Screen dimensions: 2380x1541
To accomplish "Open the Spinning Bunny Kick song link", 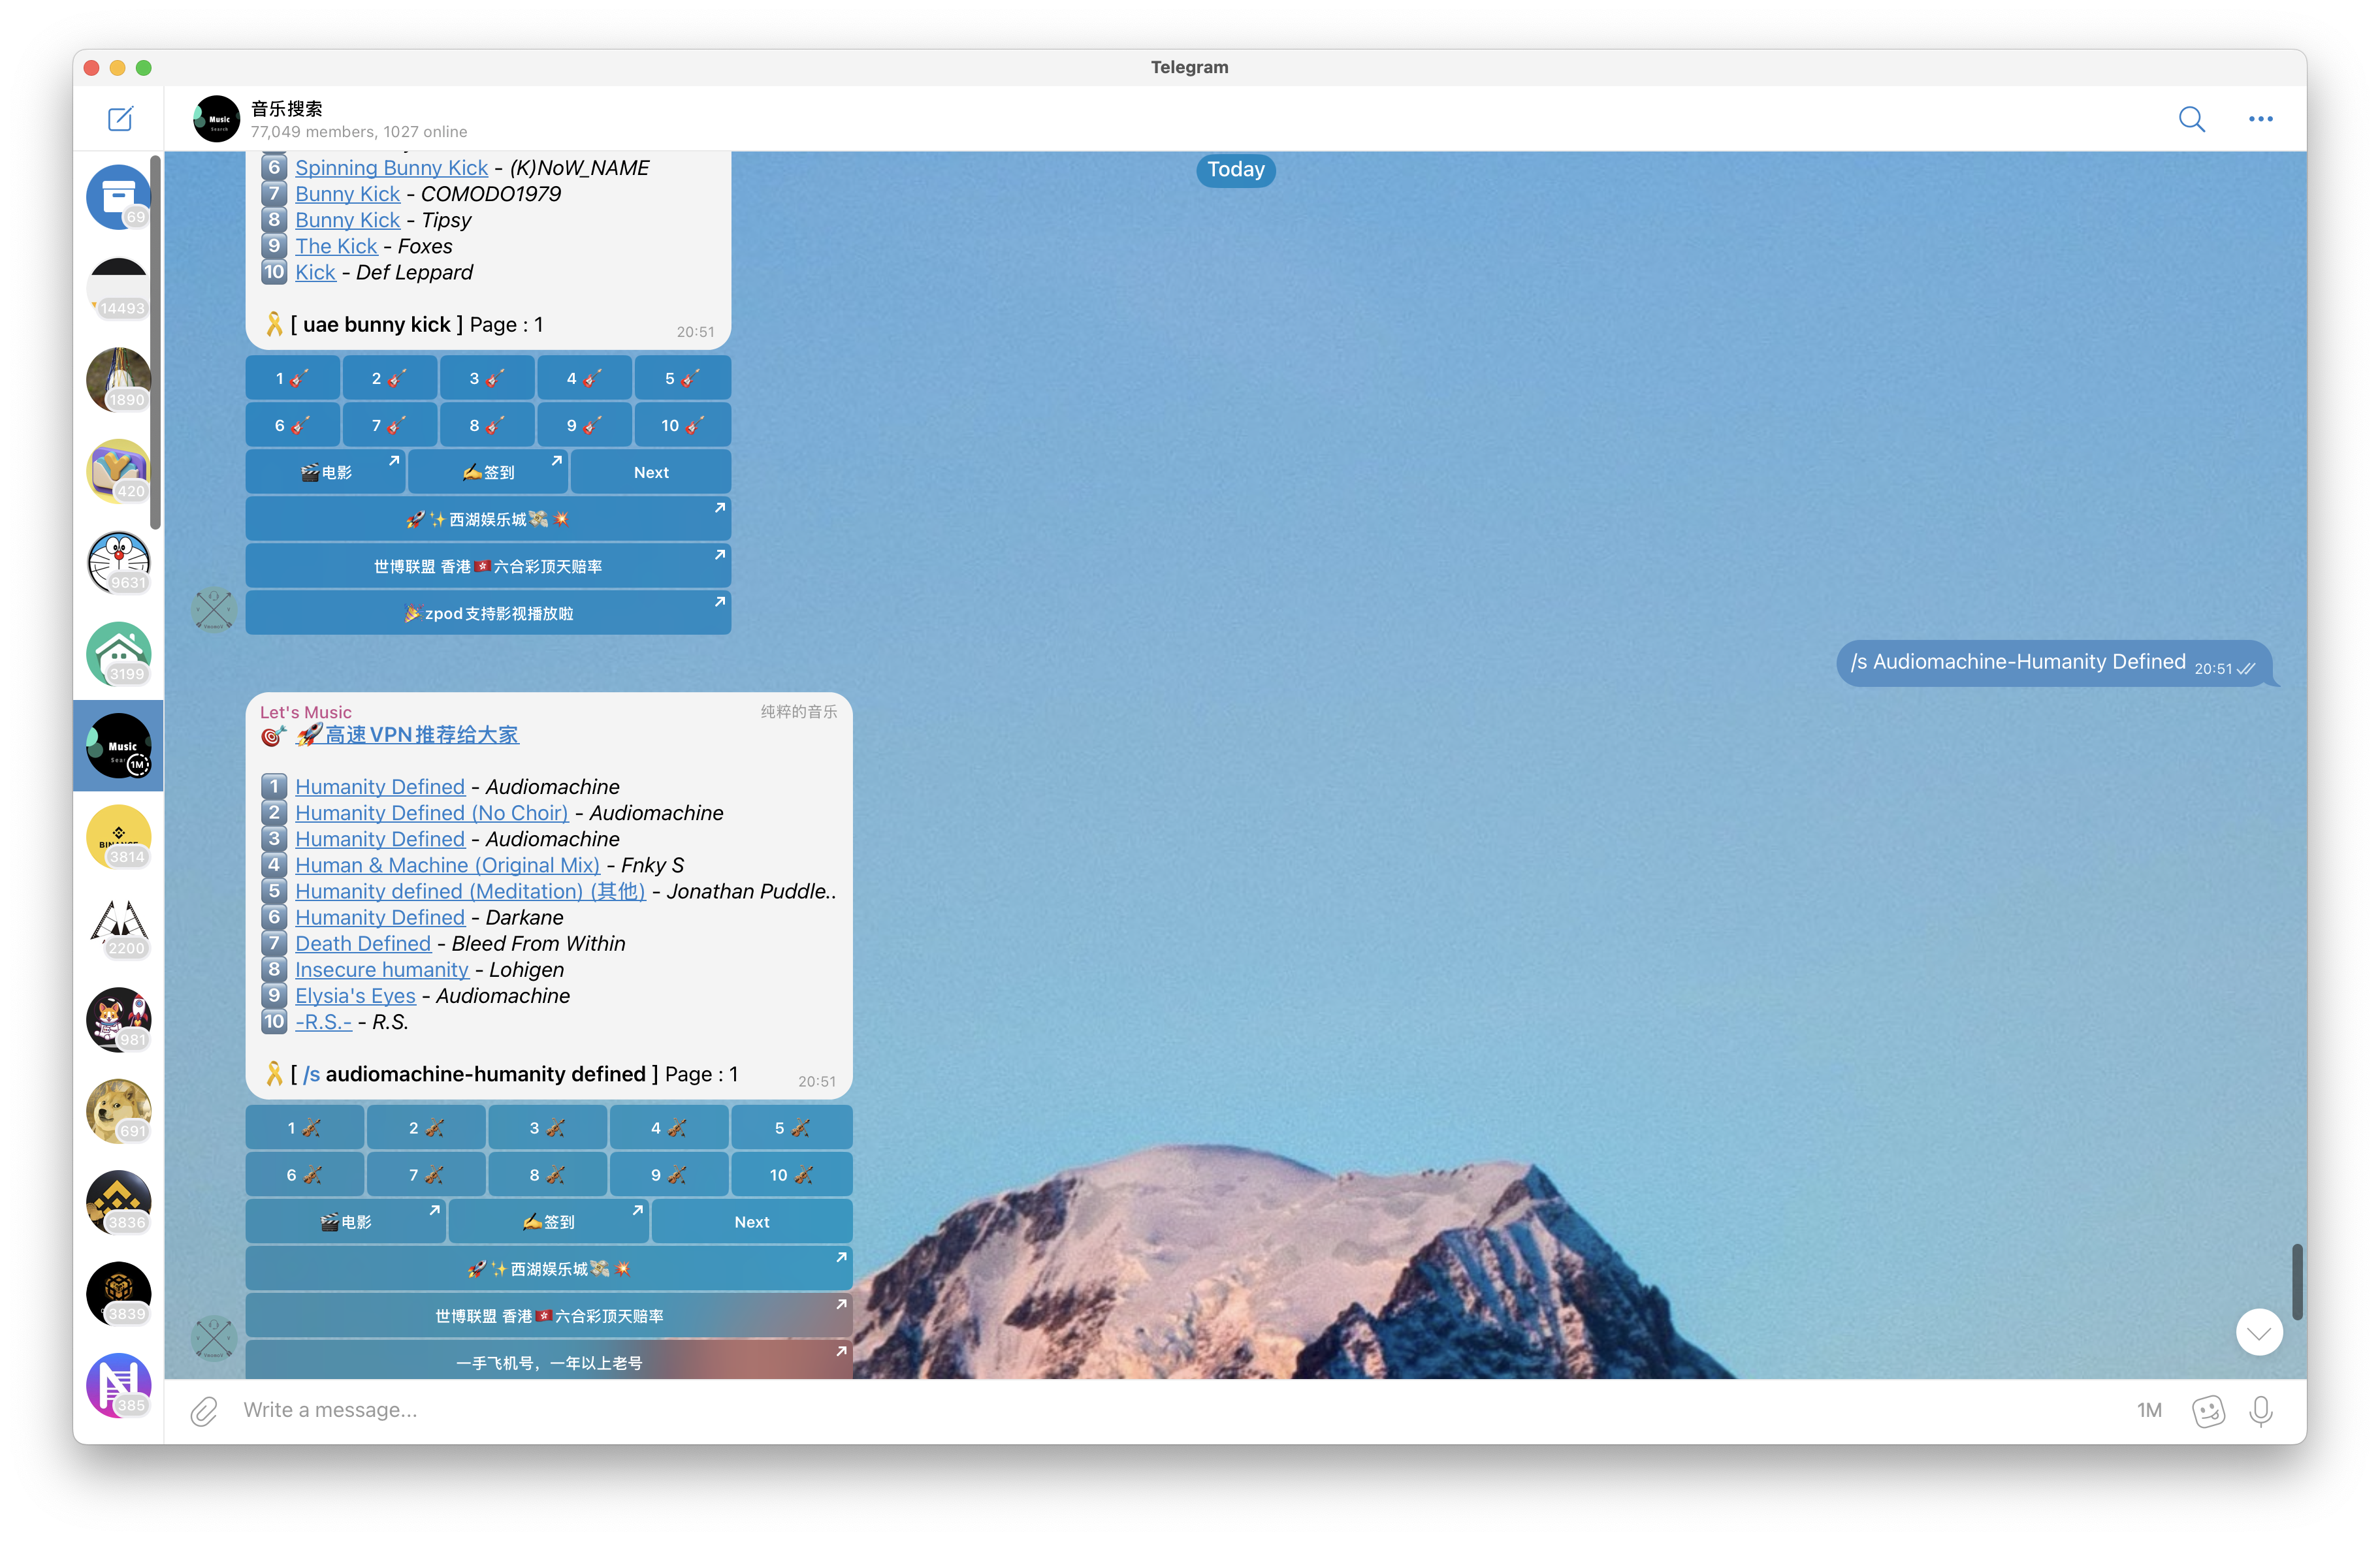I will coord(391,168).
